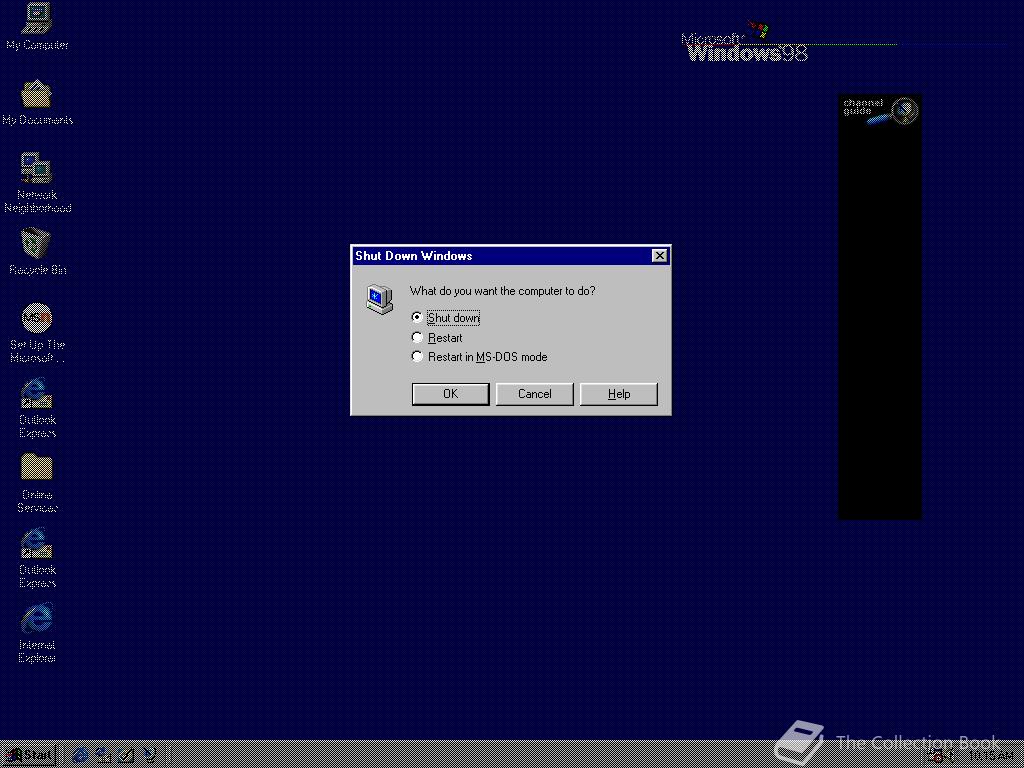Image resolution: width=1024 pixels, height=768 pixels.
Task: Open the channel guide in the channel bar
Action: point(880,112)
